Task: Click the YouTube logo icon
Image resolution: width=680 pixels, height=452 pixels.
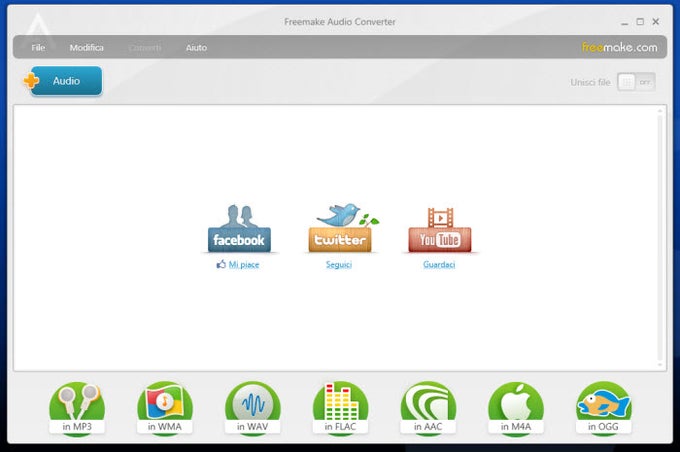Action: pos(440,230)
